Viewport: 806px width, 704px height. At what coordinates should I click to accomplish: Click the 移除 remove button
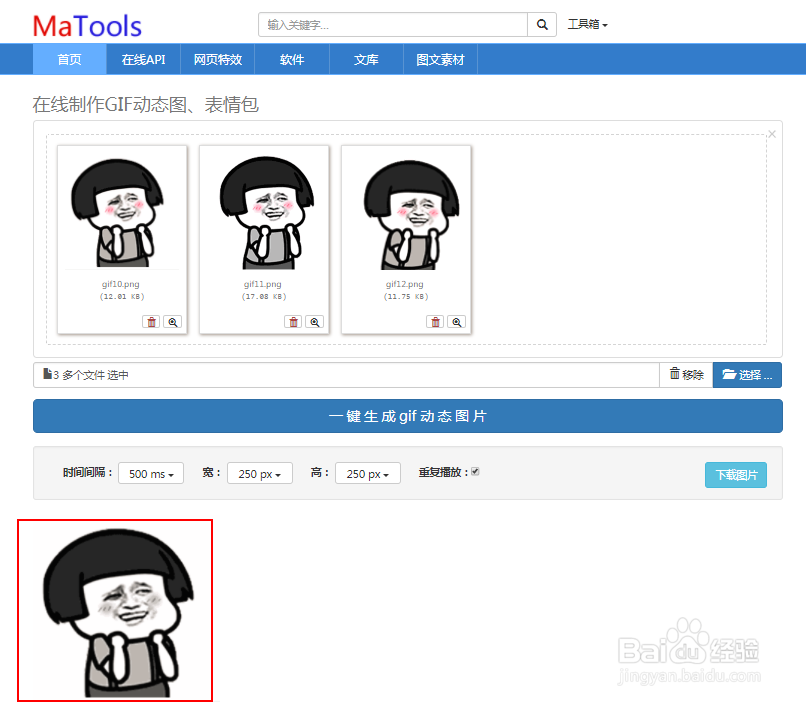pyautogui.click(x=686, y=375)
